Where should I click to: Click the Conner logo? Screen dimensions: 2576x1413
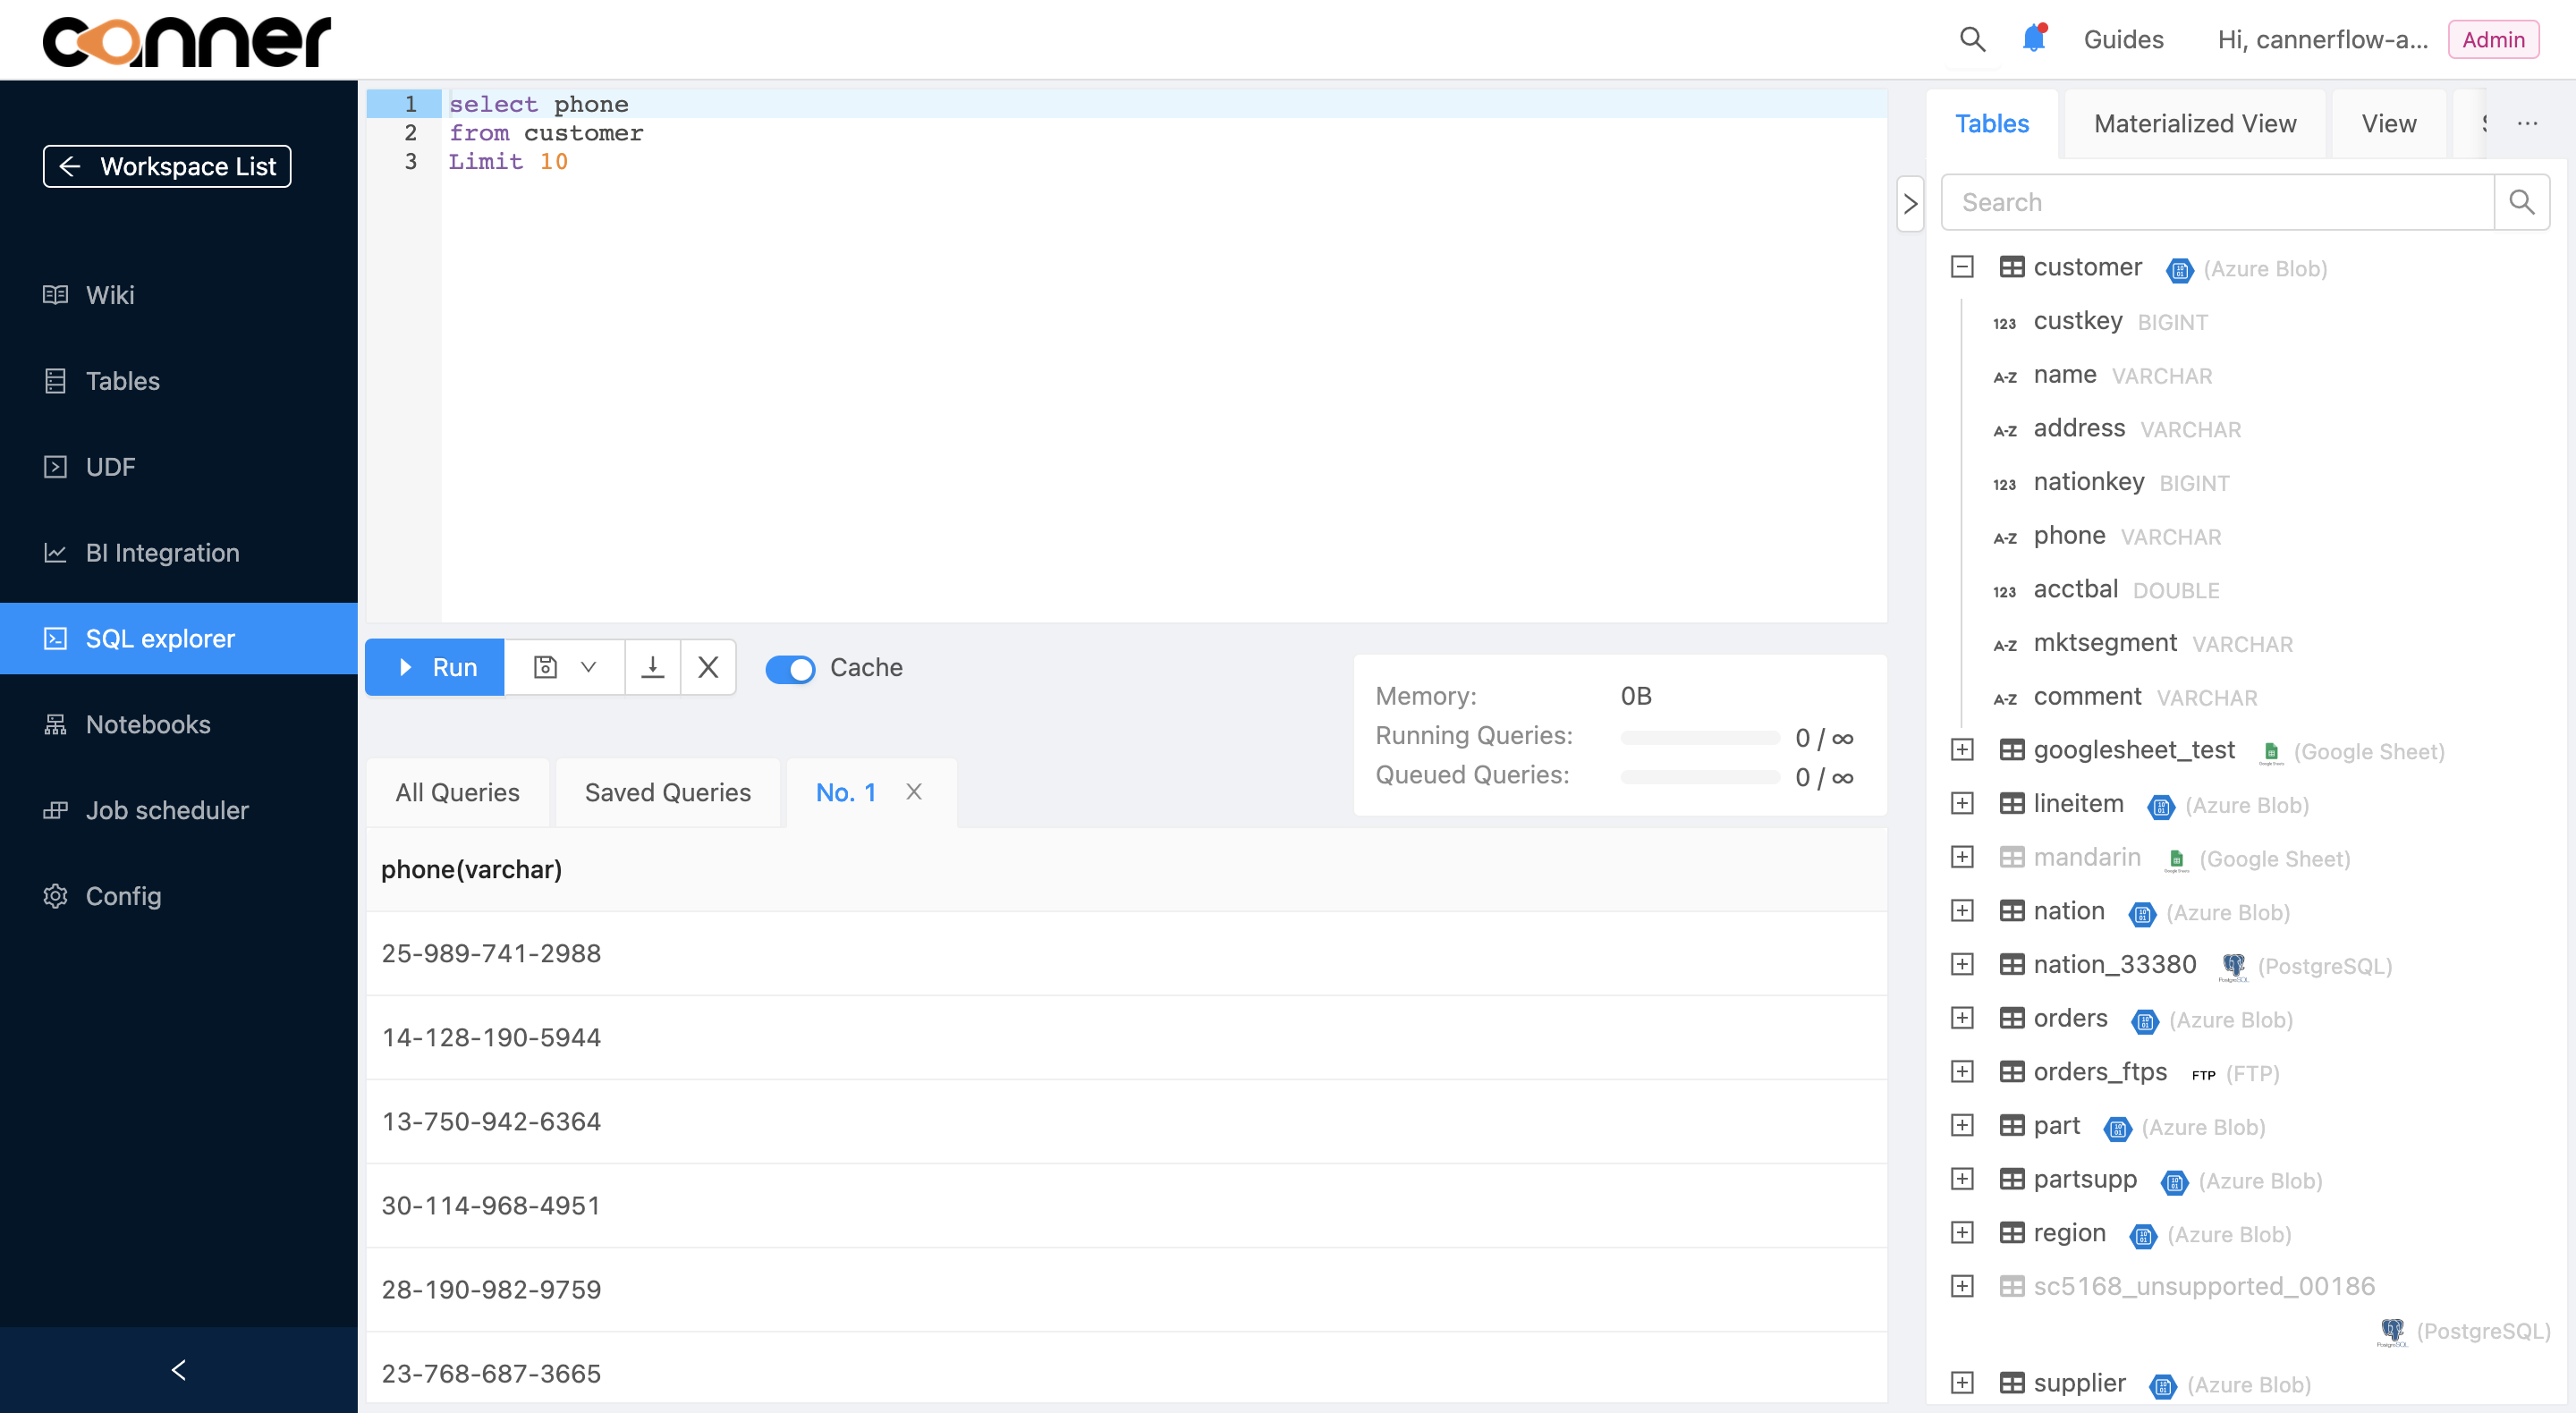tap(186, 42)
